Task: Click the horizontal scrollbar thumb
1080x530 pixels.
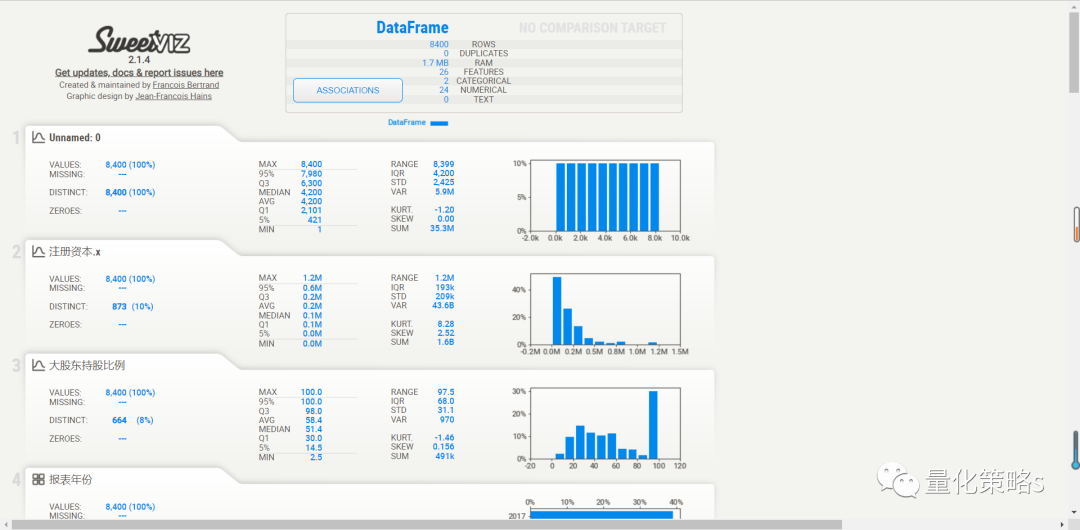Action: pyautogui.click(x=427, y=525)
